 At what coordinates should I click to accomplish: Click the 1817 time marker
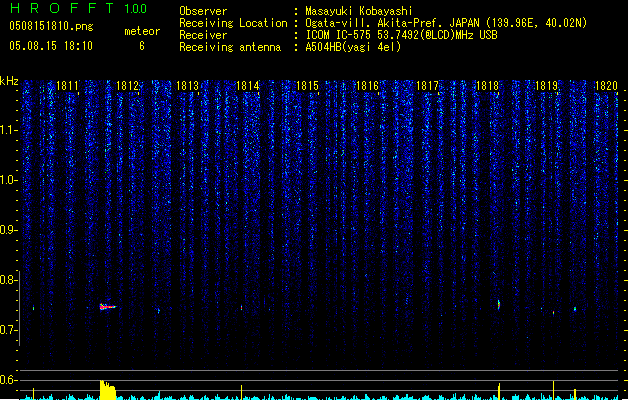pos(428,86)
